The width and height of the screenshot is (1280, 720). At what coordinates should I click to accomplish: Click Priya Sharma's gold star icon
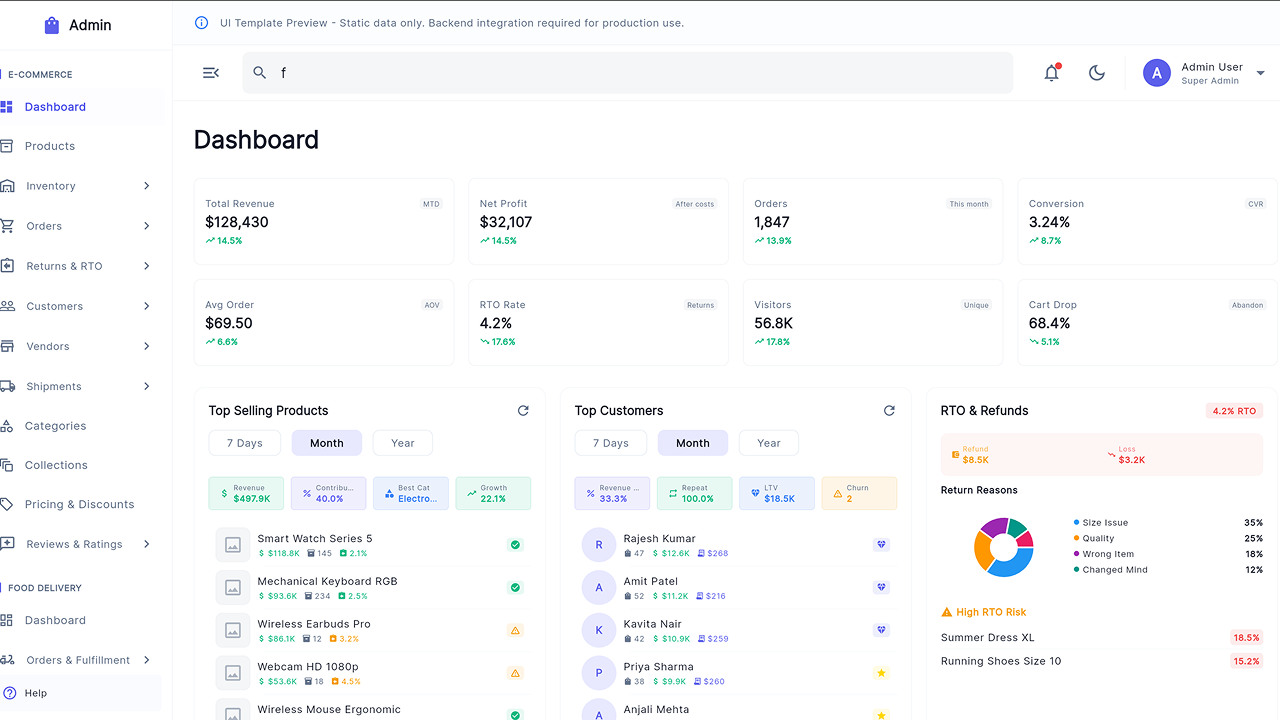(x=881, y=673)
